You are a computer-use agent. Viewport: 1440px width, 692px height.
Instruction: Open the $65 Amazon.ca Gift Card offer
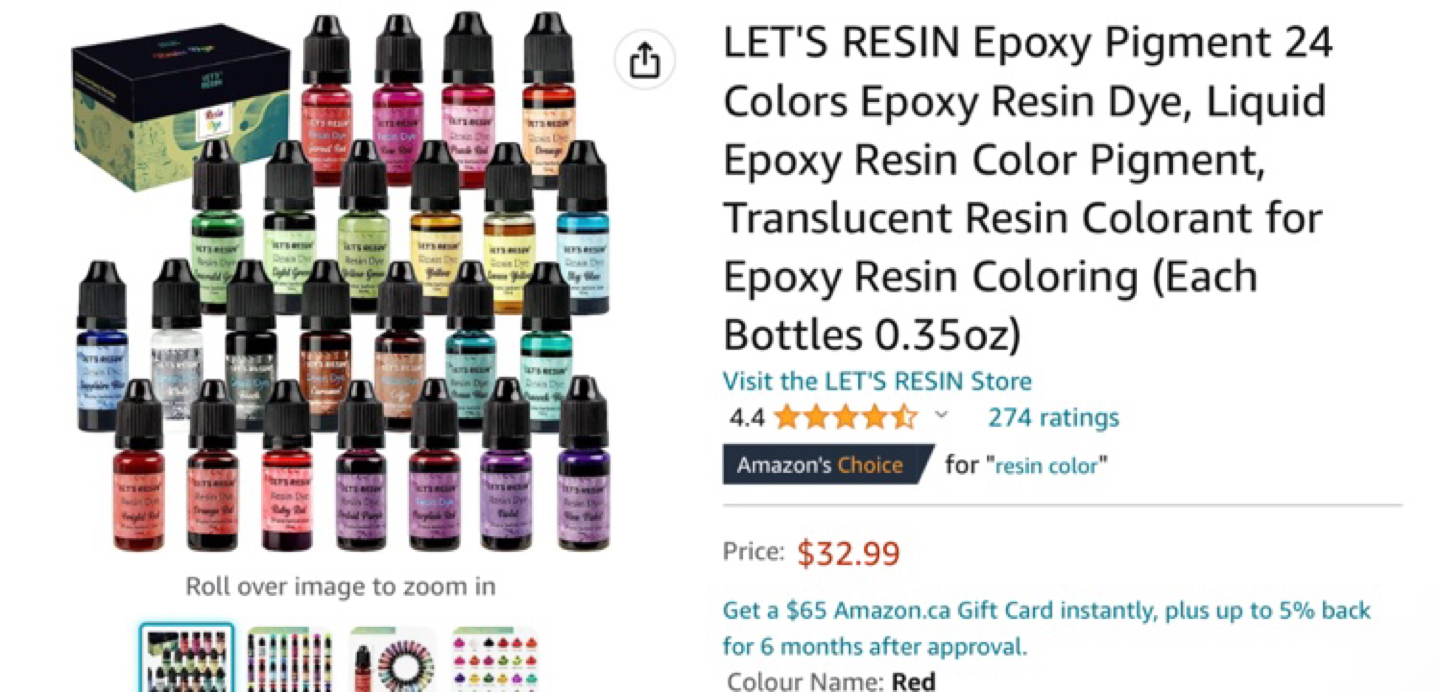[x=1046, y=628]
